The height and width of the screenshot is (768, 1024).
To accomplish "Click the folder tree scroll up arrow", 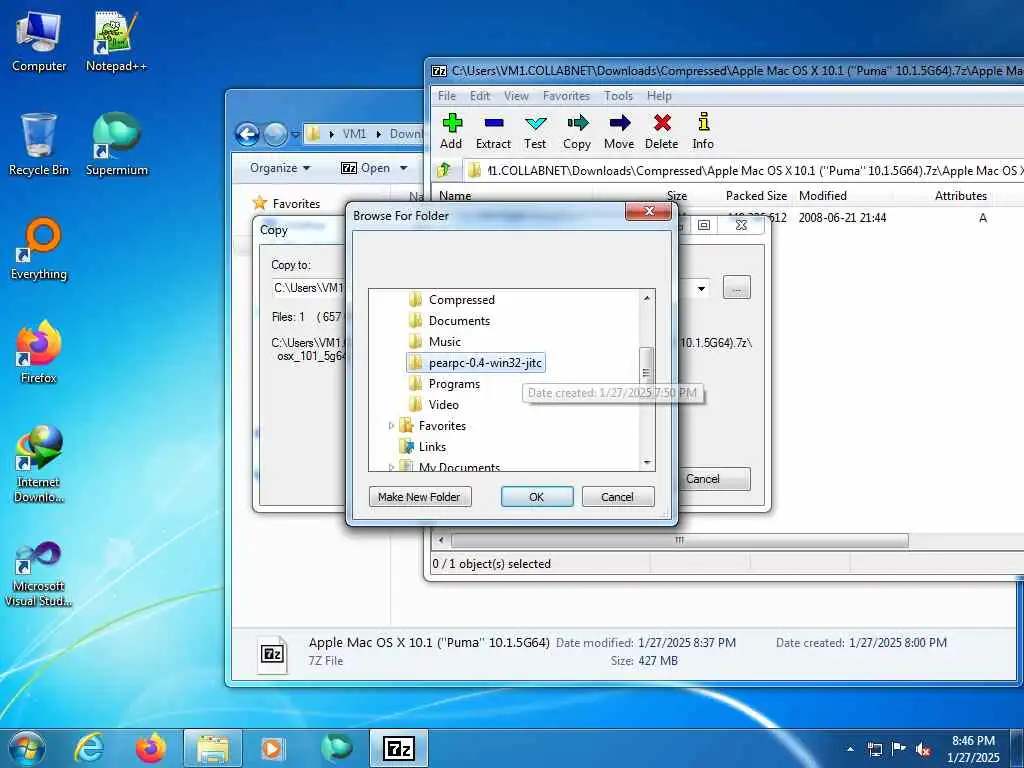I will [647, 298].
